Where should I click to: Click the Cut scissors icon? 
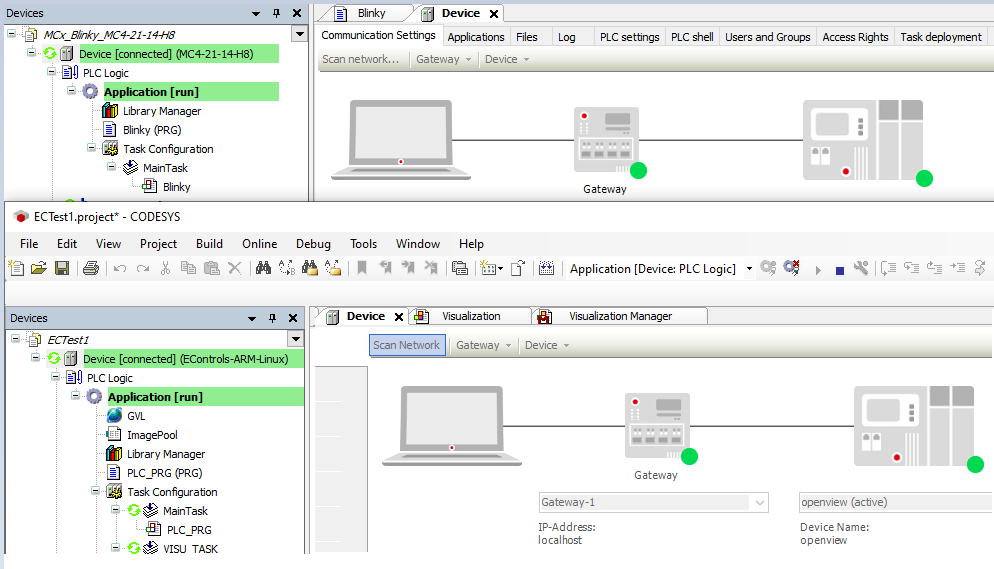click(165, 269)
